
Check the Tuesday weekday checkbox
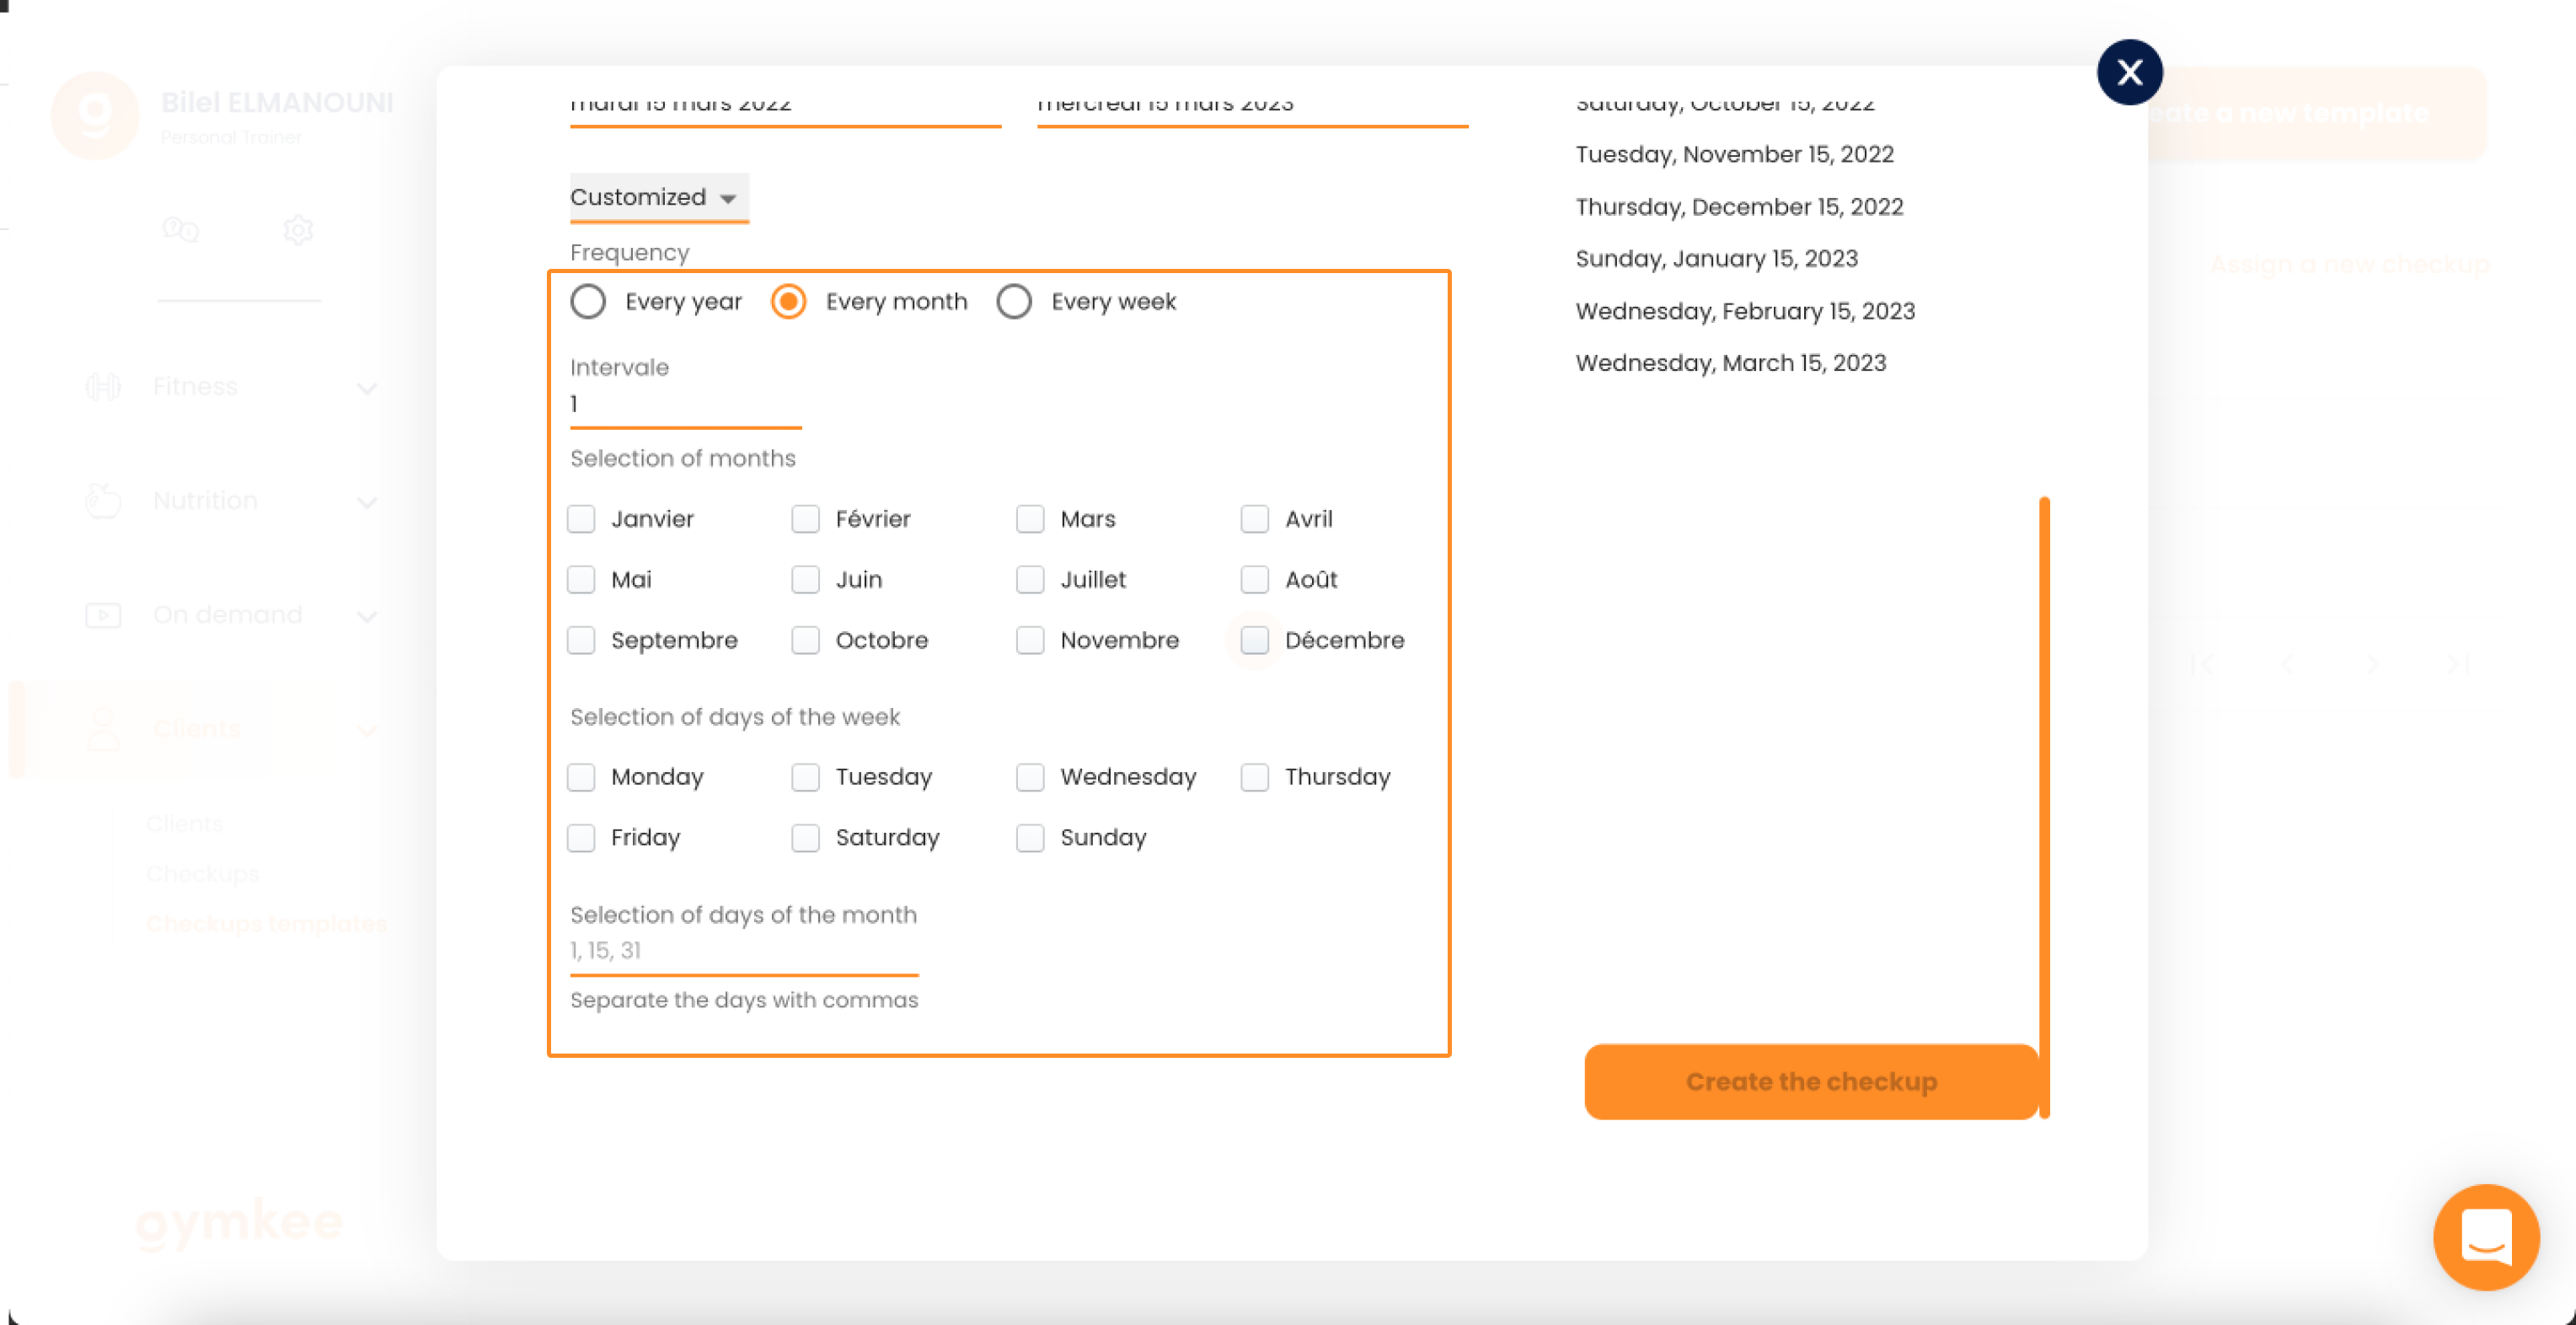[x=806, y=777]
